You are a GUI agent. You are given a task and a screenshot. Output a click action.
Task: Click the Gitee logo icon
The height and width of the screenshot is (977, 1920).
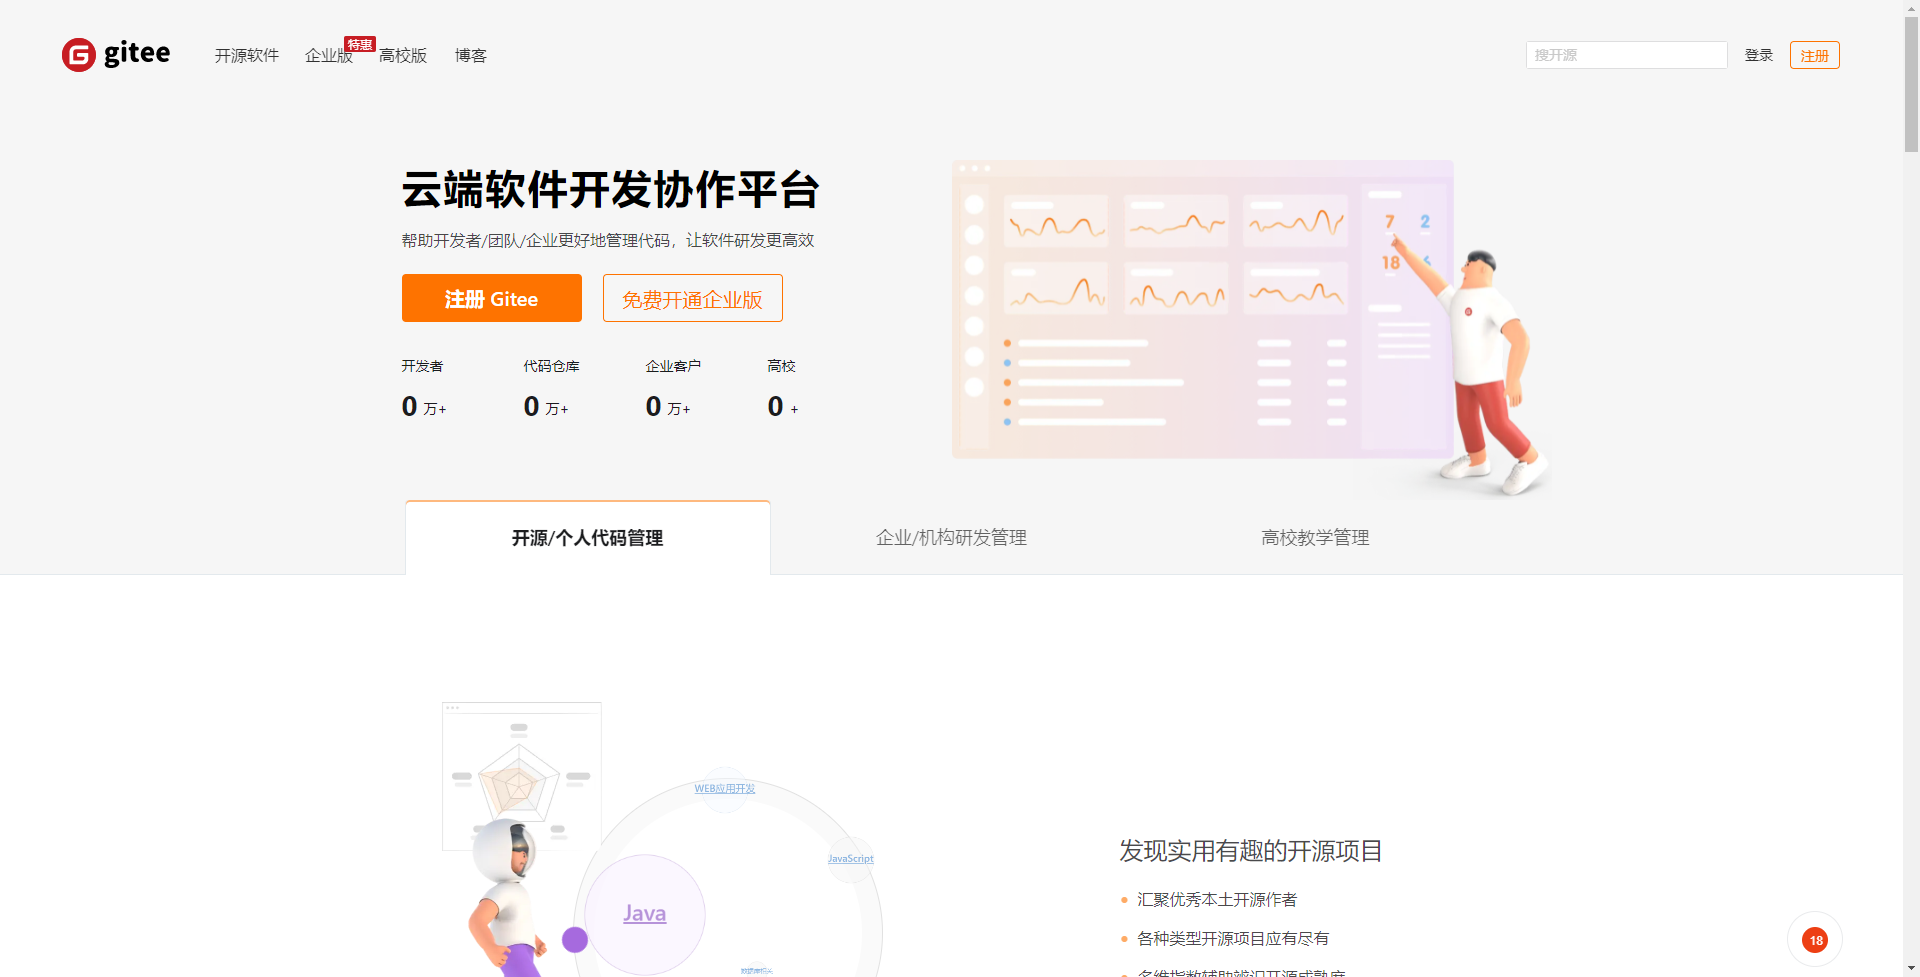pyautogui.click(x=79, y=55)
